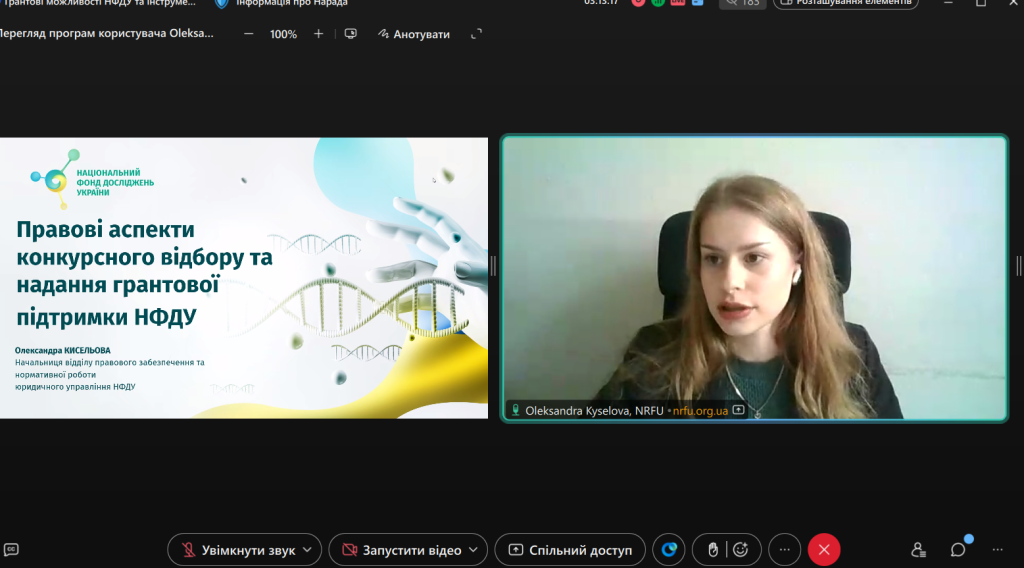Start camera with Запустити відео button

[400, 550]
